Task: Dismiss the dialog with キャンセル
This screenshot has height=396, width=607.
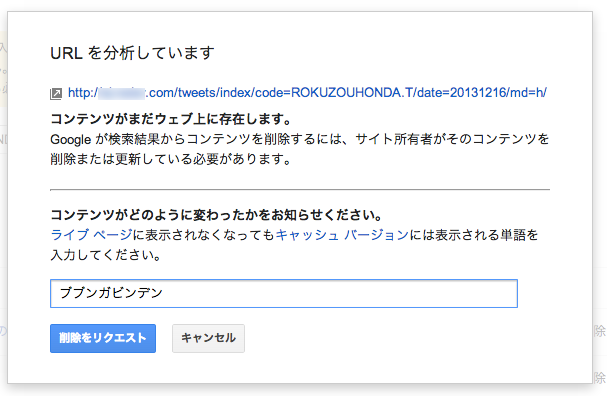Action: [208, 338]
